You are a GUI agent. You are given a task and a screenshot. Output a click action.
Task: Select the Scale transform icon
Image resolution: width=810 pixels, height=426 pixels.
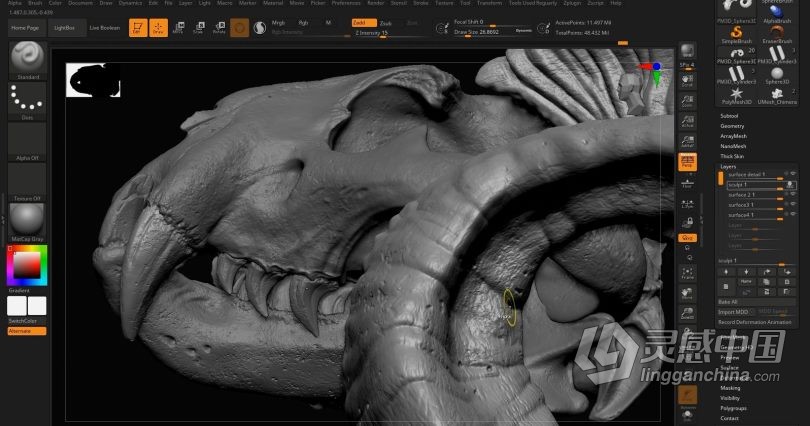pyautogui.click(x=199, y=28)
